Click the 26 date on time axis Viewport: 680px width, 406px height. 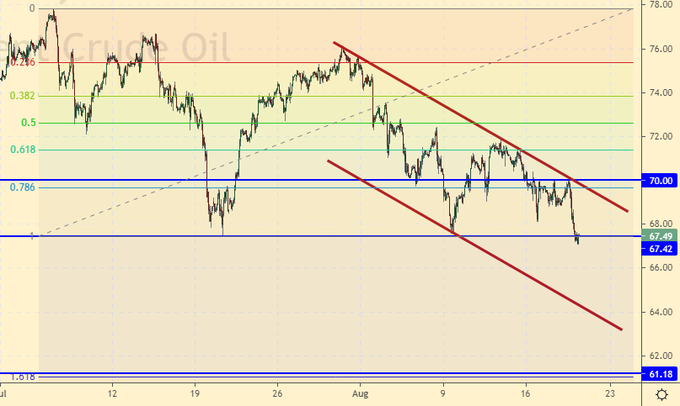click(x=278, y=394)
